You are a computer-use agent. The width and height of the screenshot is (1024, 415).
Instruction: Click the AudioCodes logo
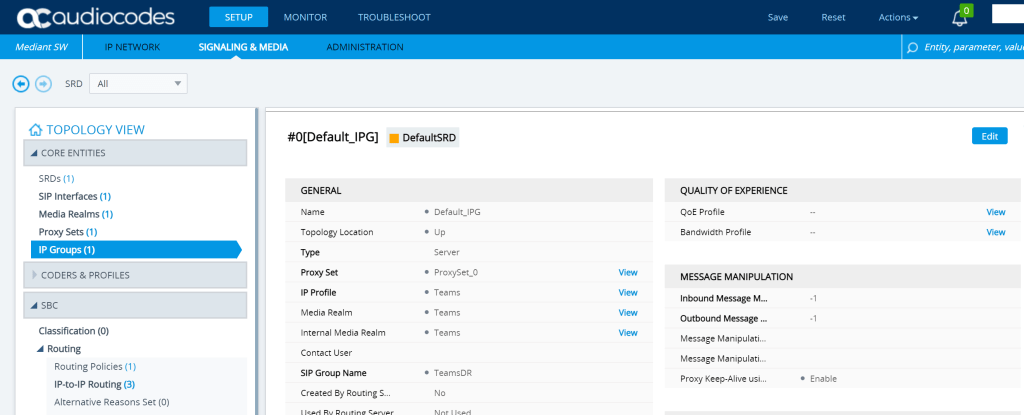click(96, 17)
